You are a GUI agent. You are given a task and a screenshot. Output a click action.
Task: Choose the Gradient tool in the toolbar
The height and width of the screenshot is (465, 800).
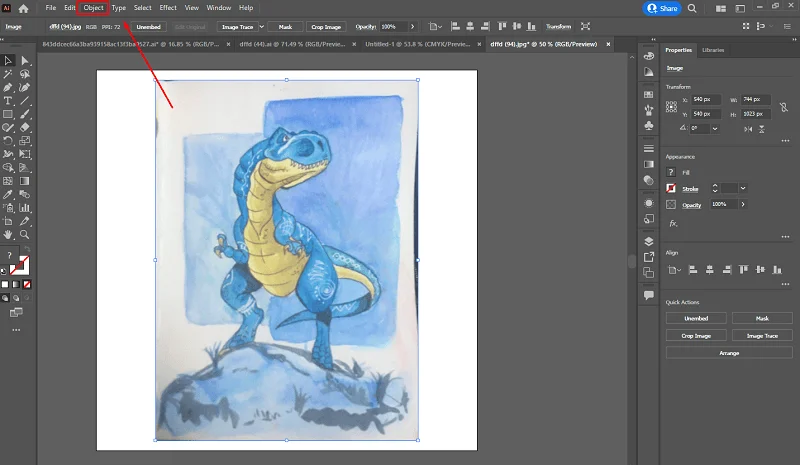coord(24,181)
